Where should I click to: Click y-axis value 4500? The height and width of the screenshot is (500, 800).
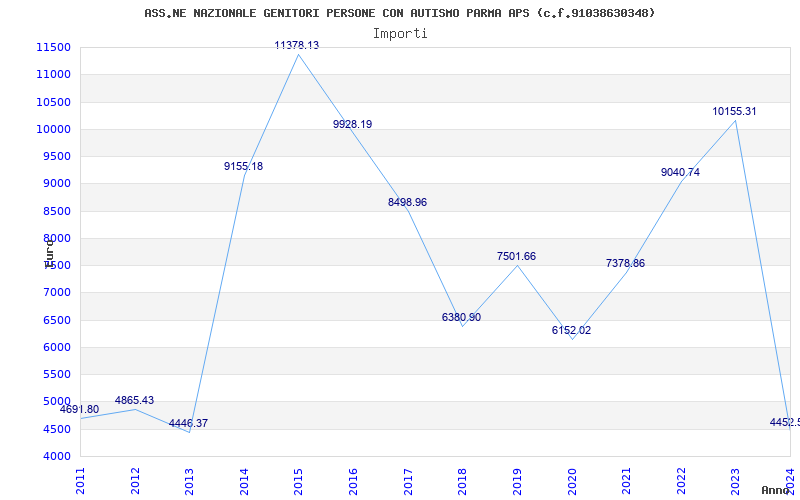[x=56, y=429]
